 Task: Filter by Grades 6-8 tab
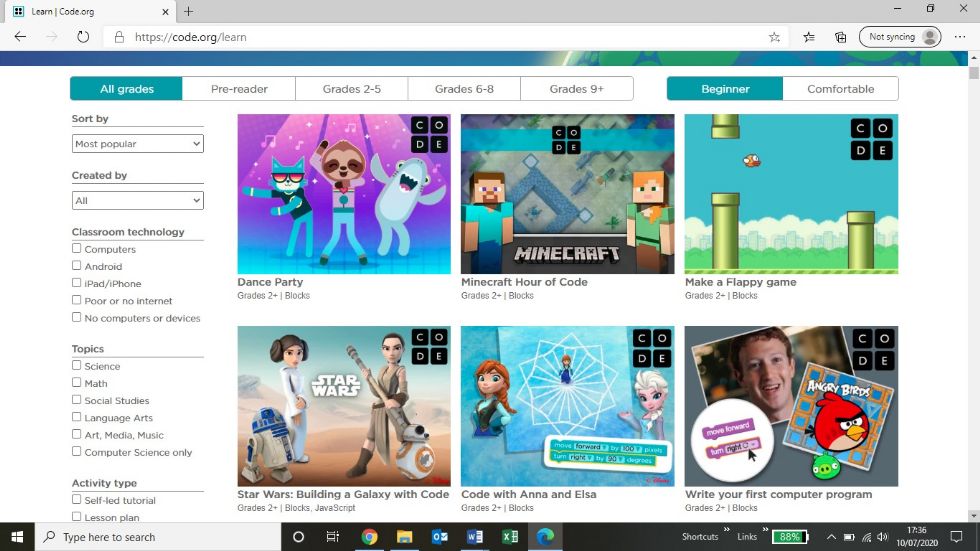point(464,89)
